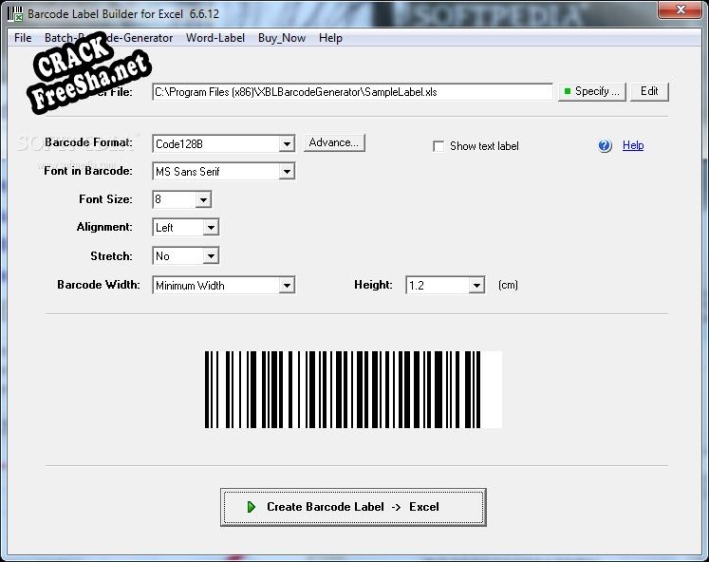The image size is (709, 562).
Task: Open the Word-Label menu
Action: pos(215,38)
